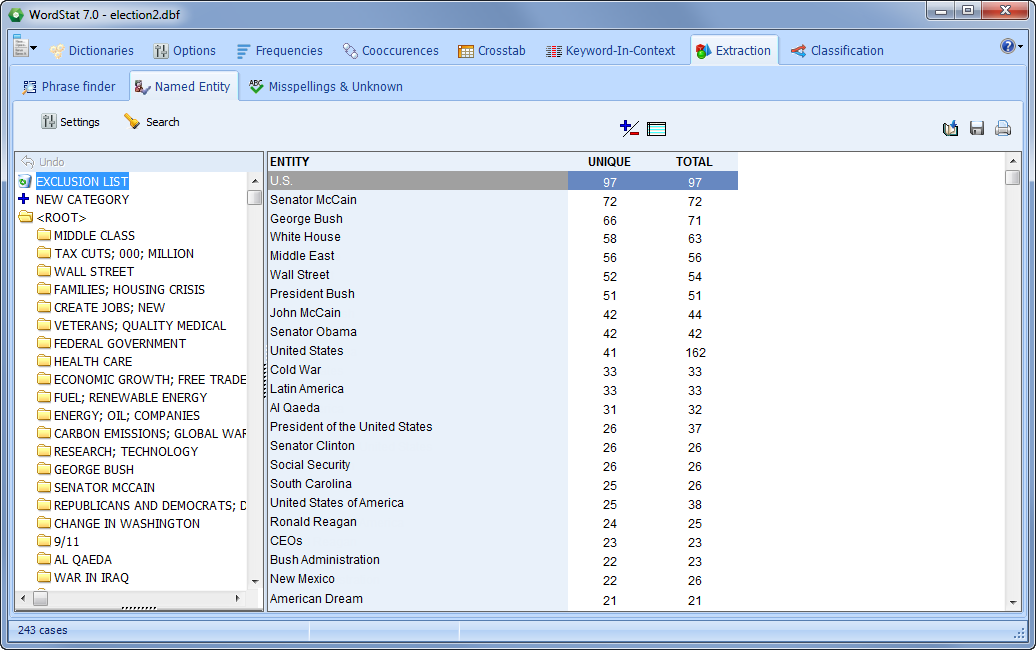Image resolution: width=1036 pixels, height=650 pixels.
Task: Select the HEALTH CARE category folder
Action: tap(92, 361)
